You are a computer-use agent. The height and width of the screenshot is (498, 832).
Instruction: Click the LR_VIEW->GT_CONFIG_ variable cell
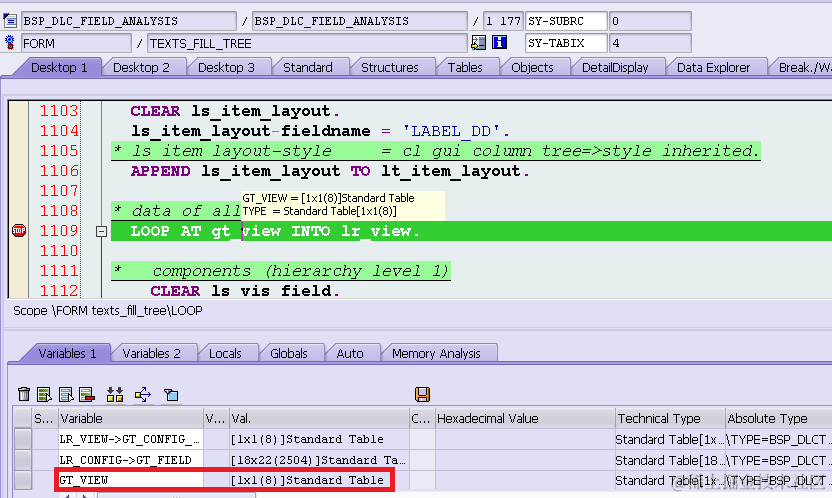131,439
